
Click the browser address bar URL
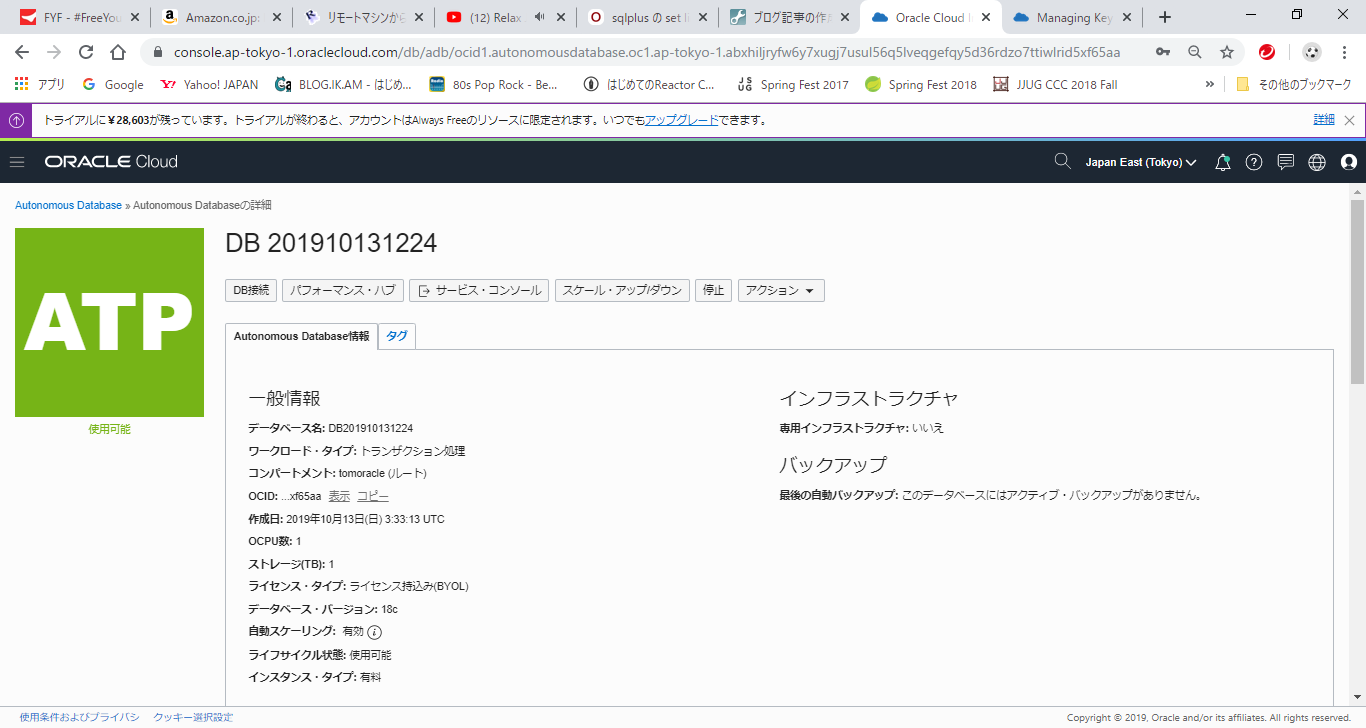point(647,52)
